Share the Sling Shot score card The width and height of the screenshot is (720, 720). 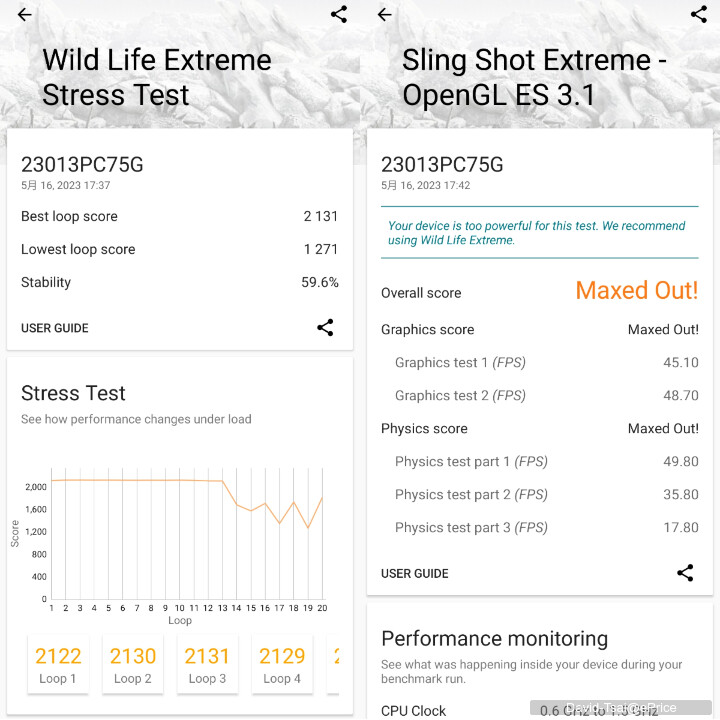685,573
